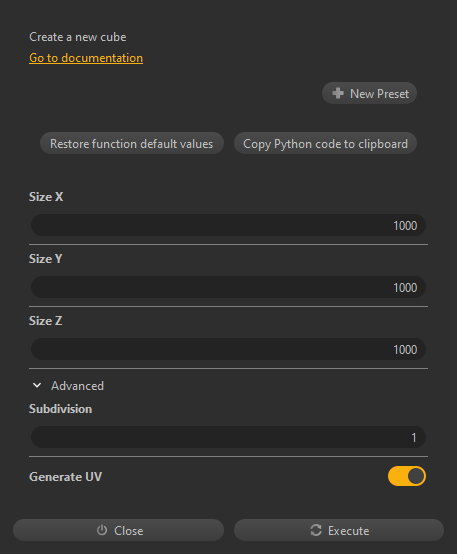Collapse the Advanced section using its chevron

37,385
